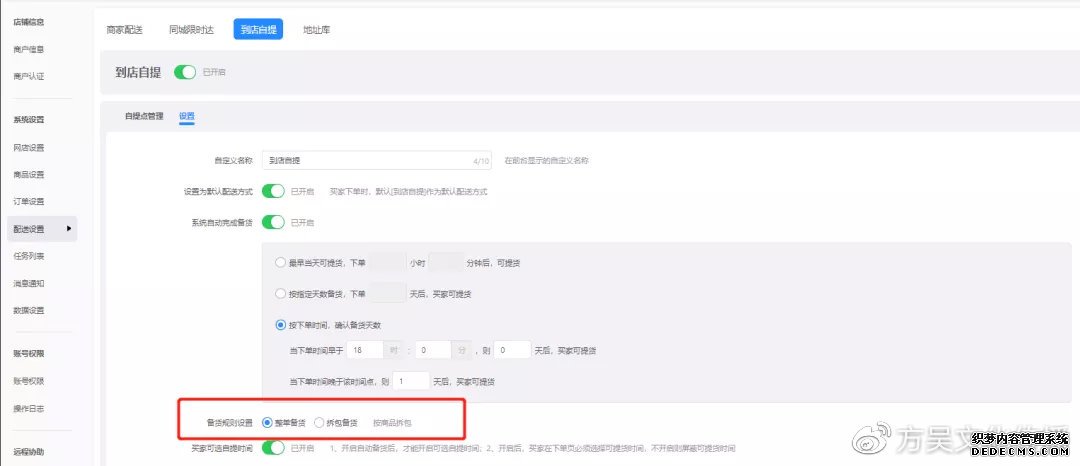This screenshot has width=1080, height=466.
Task: Click the arrow beside 配送设置
Action: pos(69,229)
